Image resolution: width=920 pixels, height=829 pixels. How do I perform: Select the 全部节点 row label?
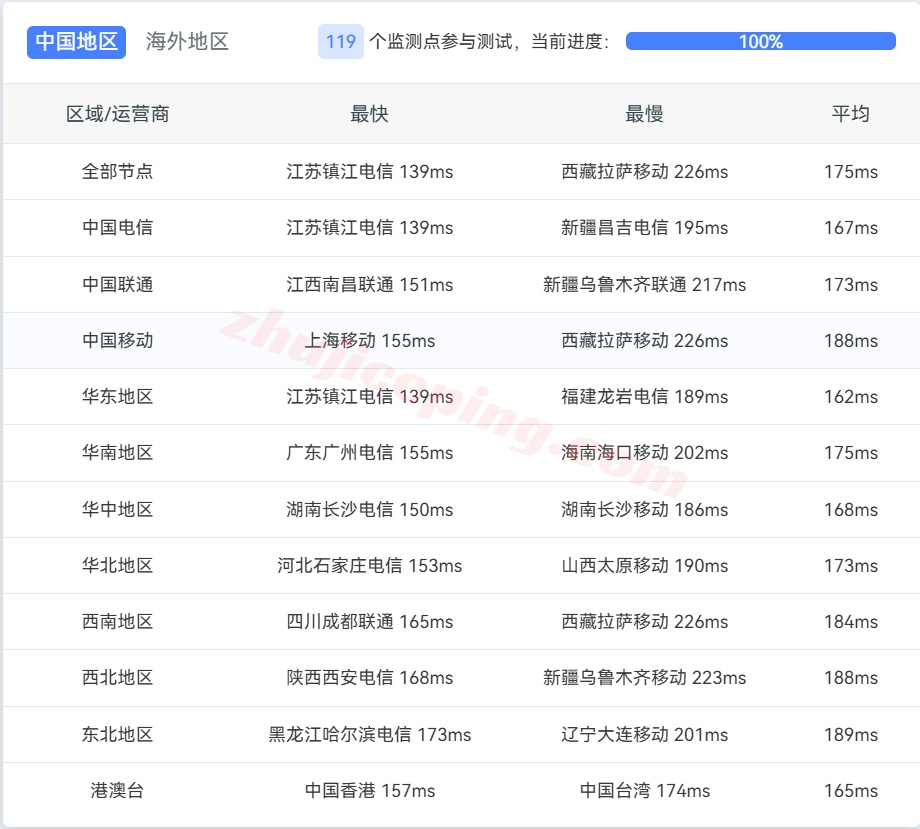pyautogui.click(x=118, y=172)
